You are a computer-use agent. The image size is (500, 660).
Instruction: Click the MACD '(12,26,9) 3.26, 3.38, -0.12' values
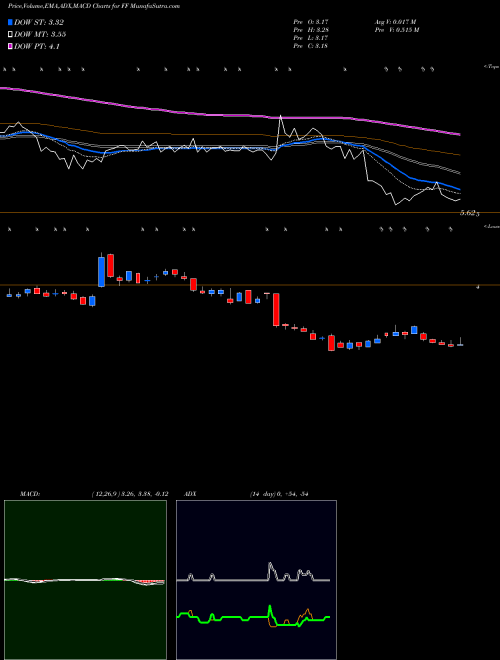(130, 494)
